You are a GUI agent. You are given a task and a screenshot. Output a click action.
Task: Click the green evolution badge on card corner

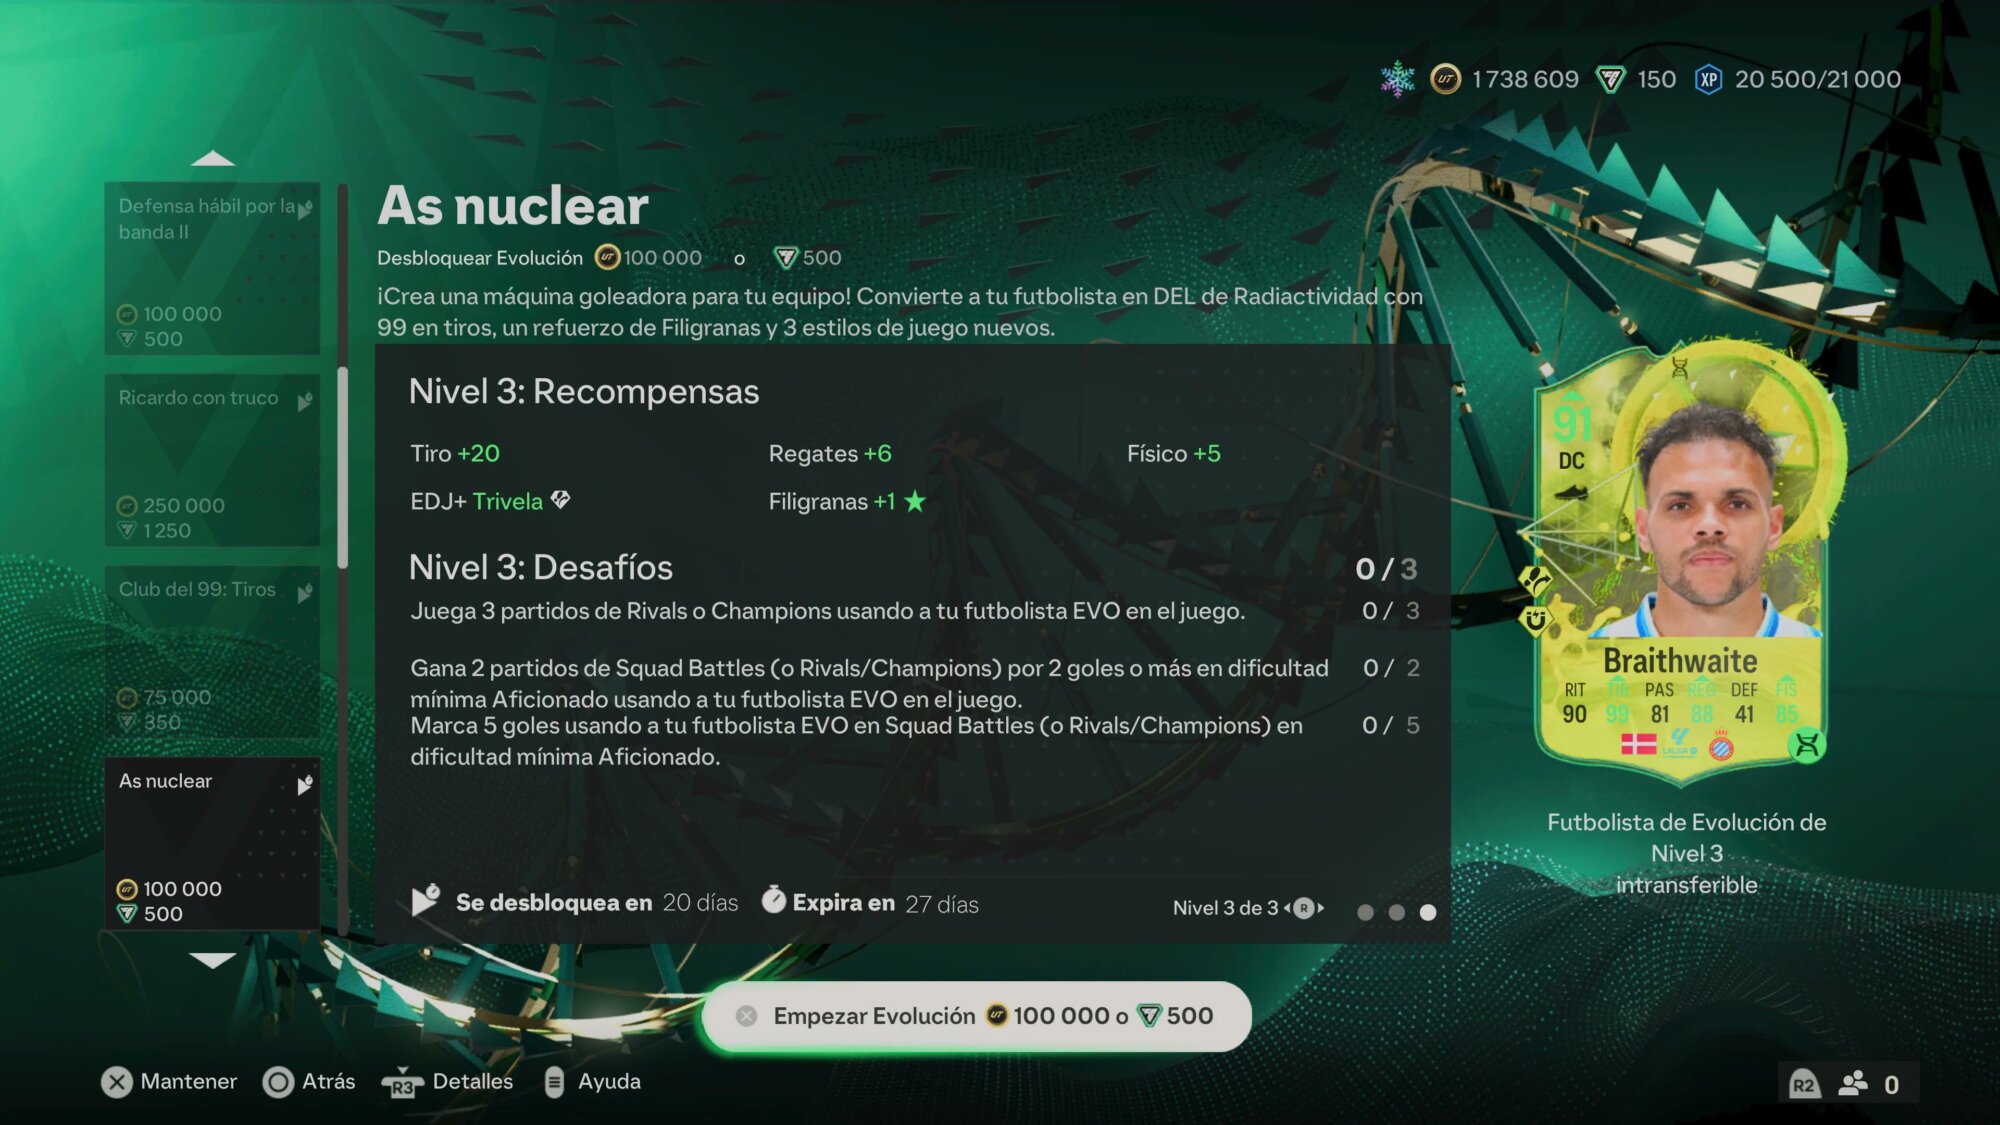[x=1806, y=744]
